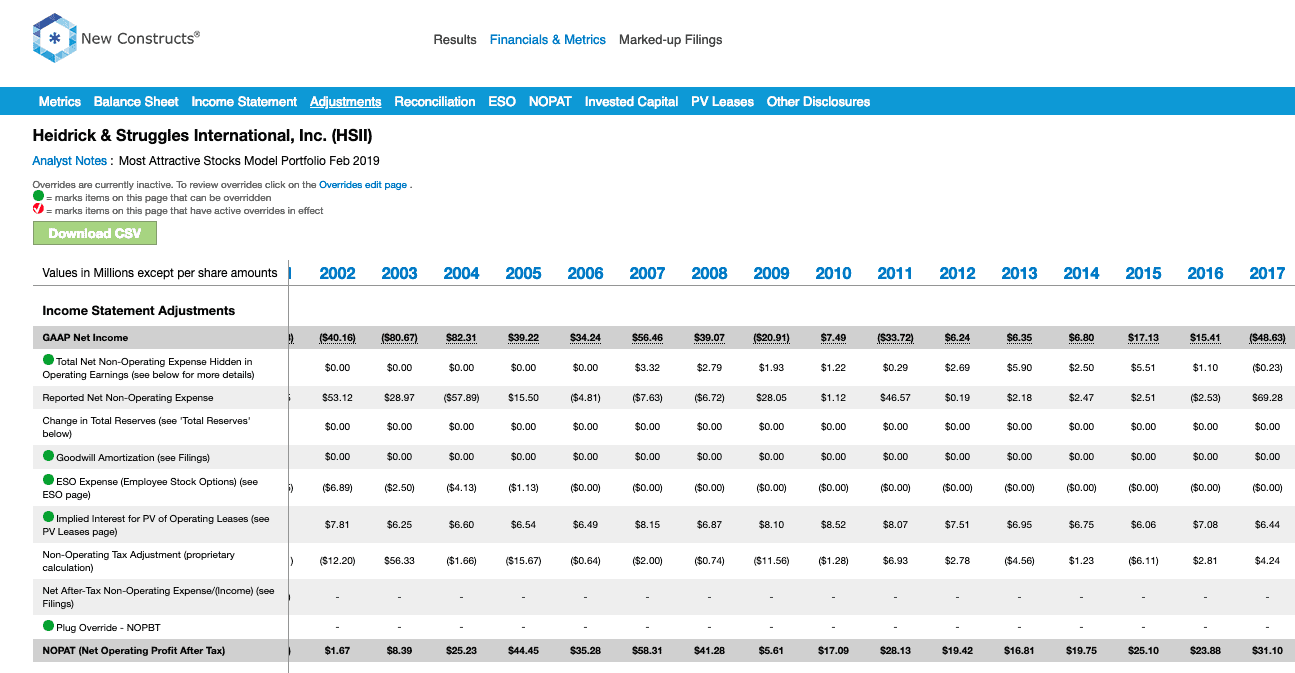Open Marked-up Filings section
This screenshot has width=1295, height=673.
click(670, 40)
